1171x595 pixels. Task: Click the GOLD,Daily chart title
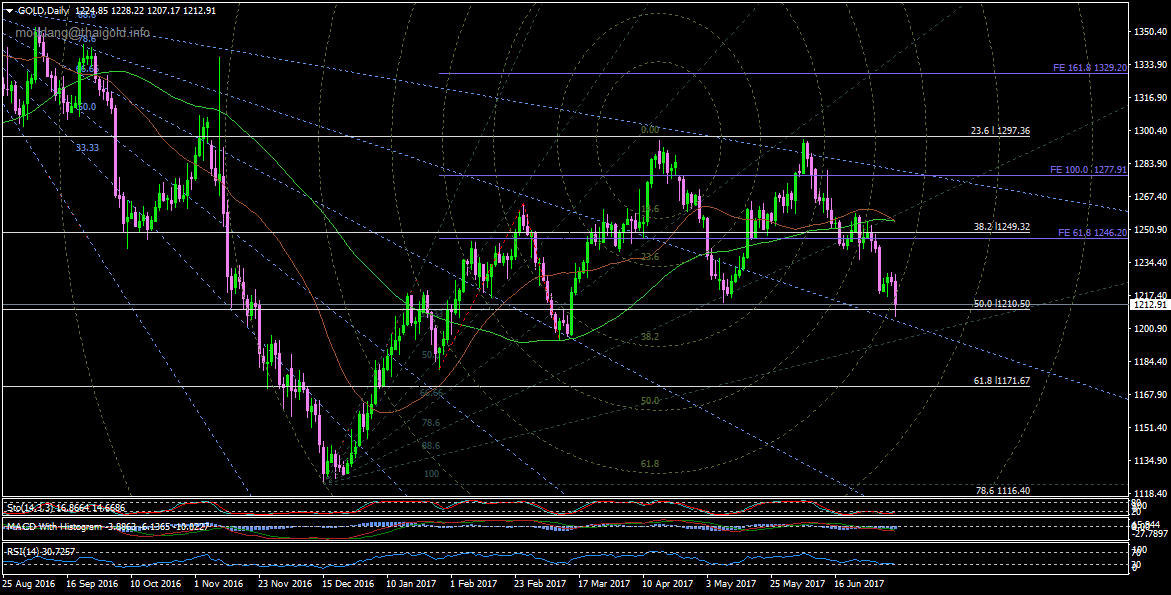click(x=43, y=10)
